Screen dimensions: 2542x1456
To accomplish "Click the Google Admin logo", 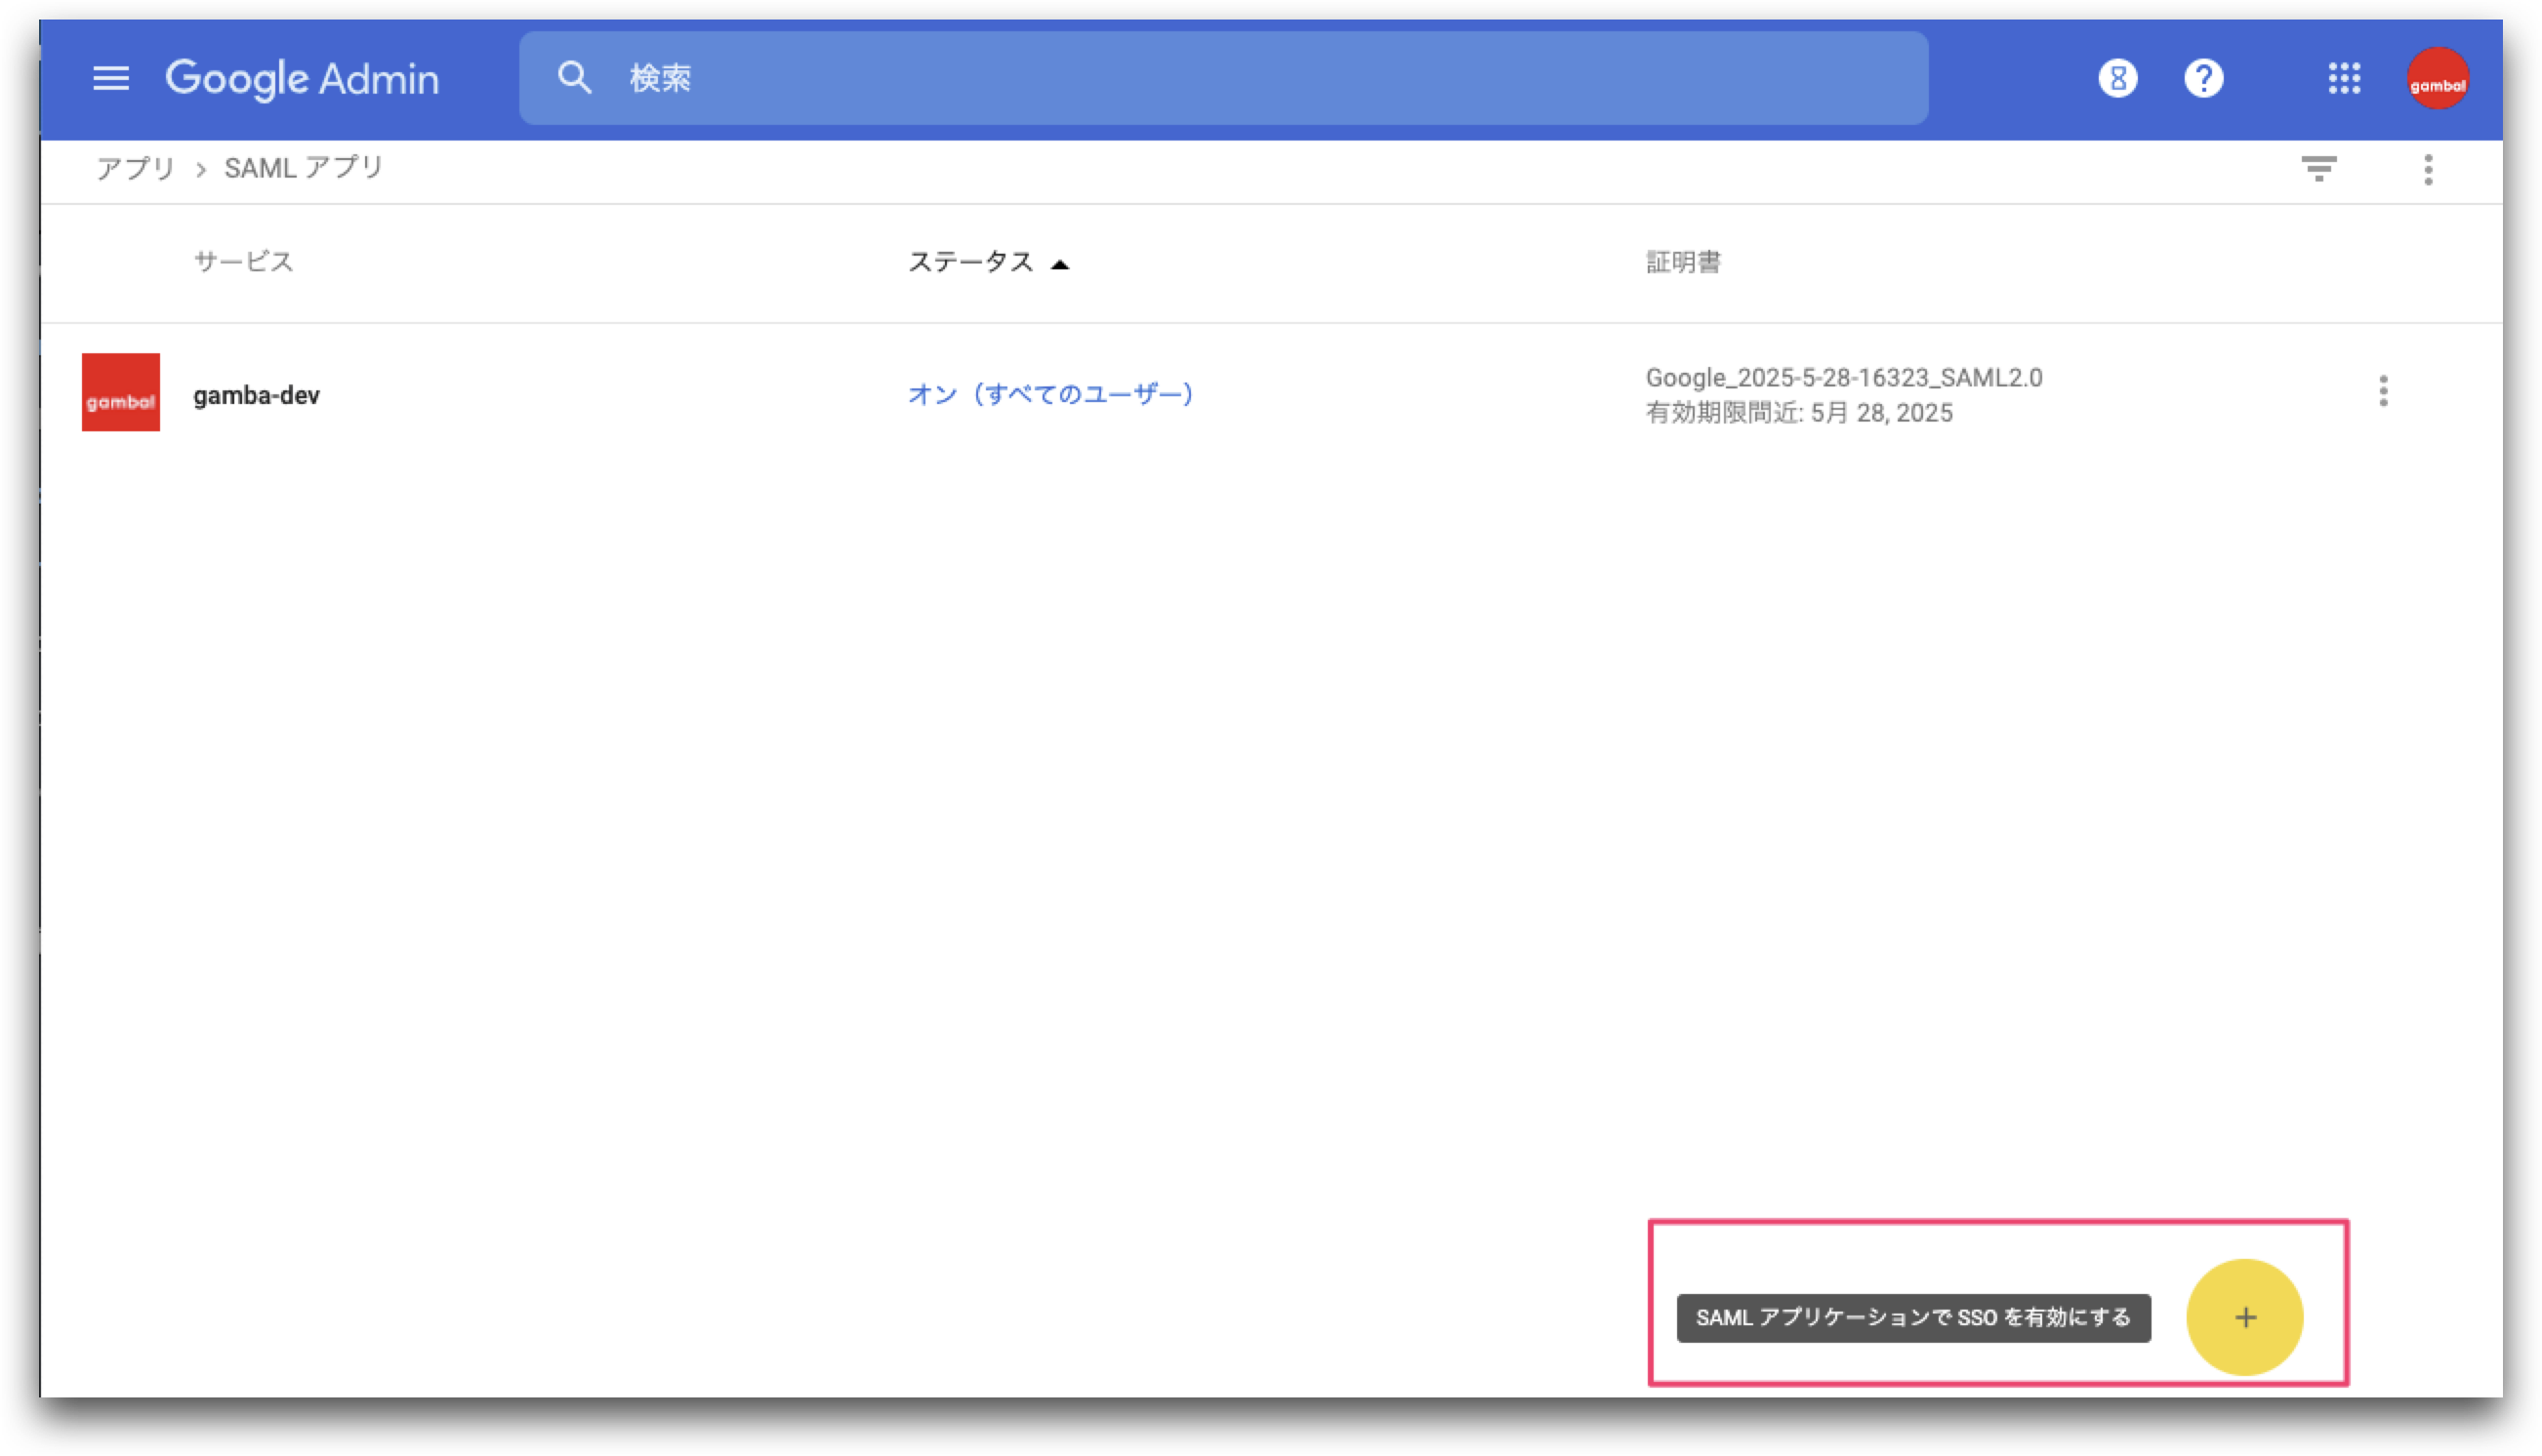I will pyautogui.click(x=302, y=78).
